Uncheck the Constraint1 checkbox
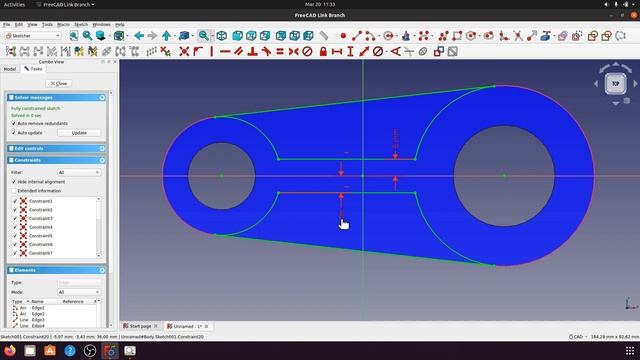 (x=15, y=201)
